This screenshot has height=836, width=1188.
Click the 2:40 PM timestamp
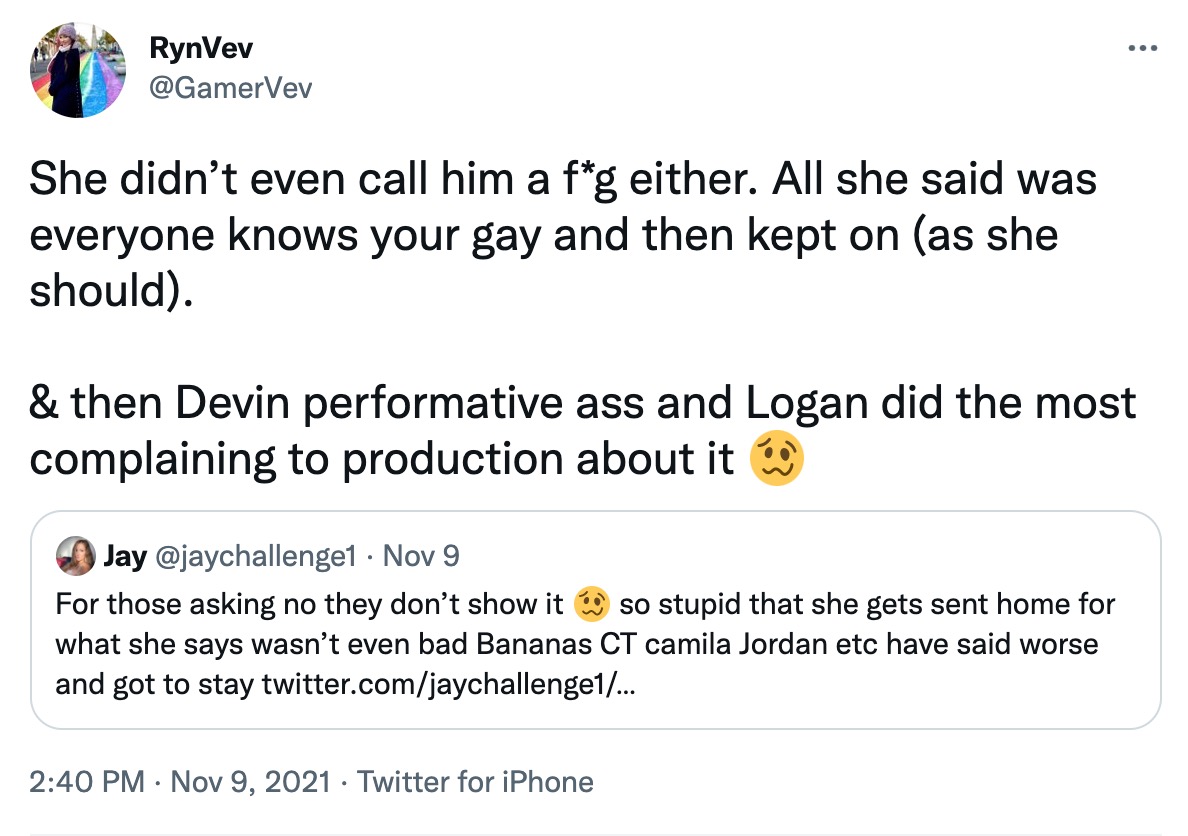(x=88, y=781)
